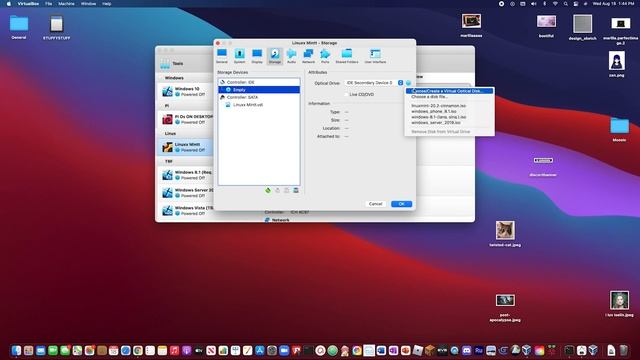Open the Ports settings tab icon
The height and width of the screenshot is (360, 640).
[x=325, y=56]
